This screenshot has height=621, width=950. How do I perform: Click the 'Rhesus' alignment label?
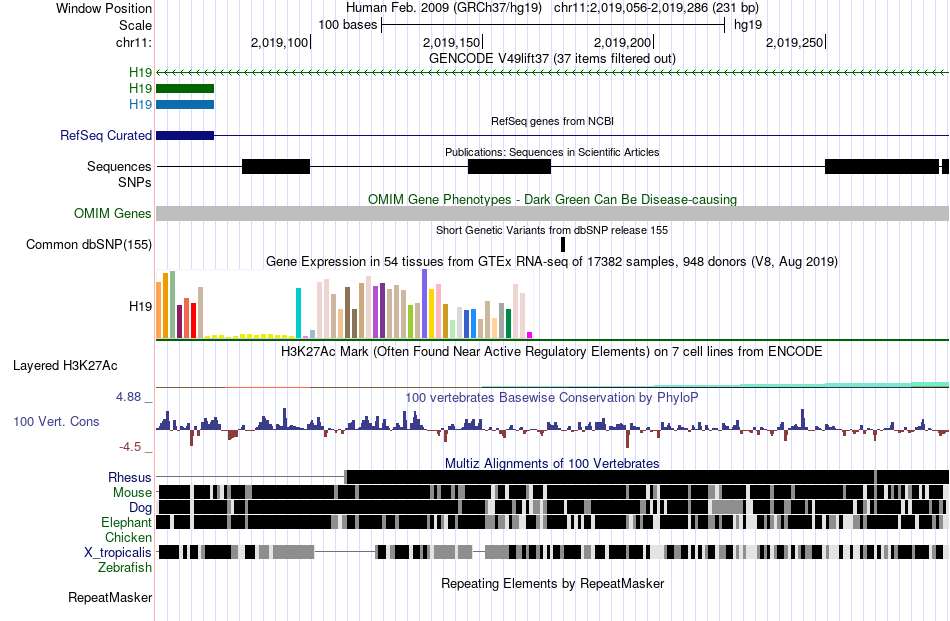[129, 477]
